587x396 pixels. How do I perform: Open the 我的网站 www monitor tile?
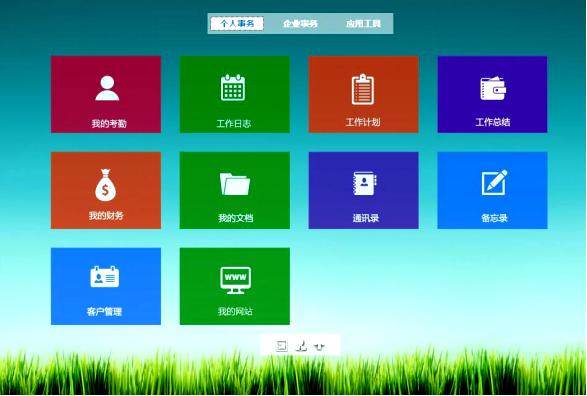(235, 286)
